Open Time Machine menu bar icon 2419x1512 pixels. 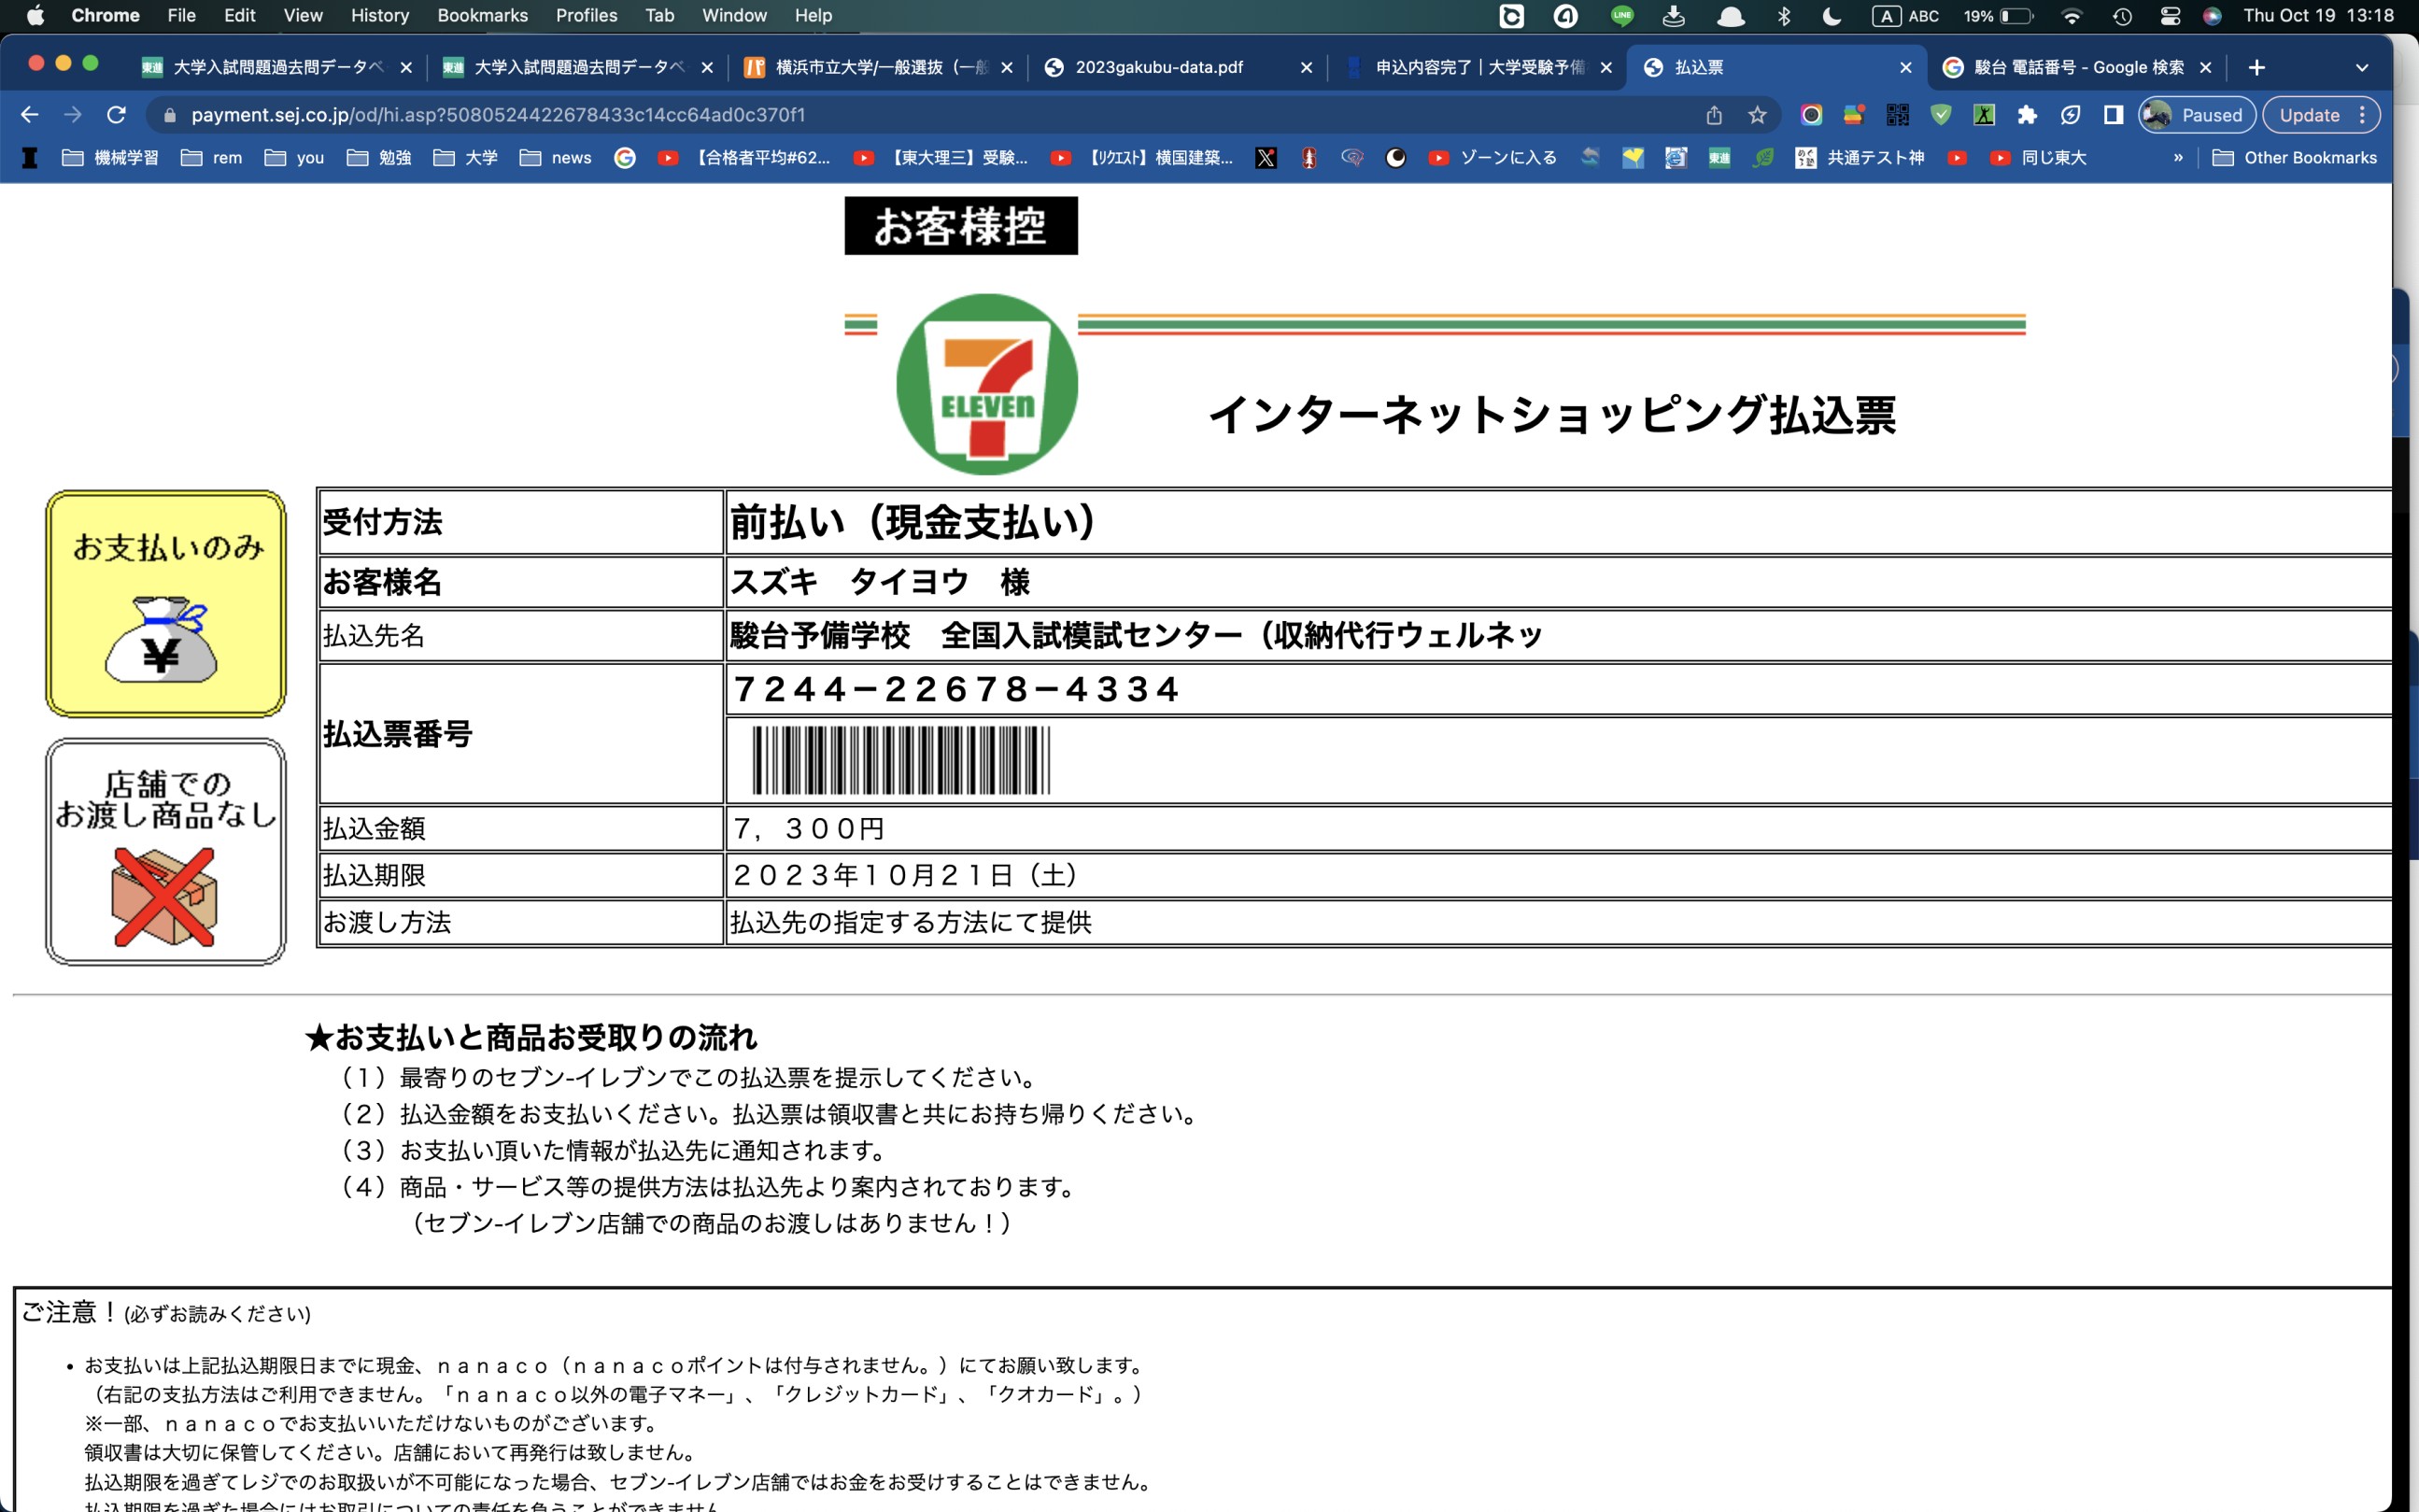[2122, 15]
